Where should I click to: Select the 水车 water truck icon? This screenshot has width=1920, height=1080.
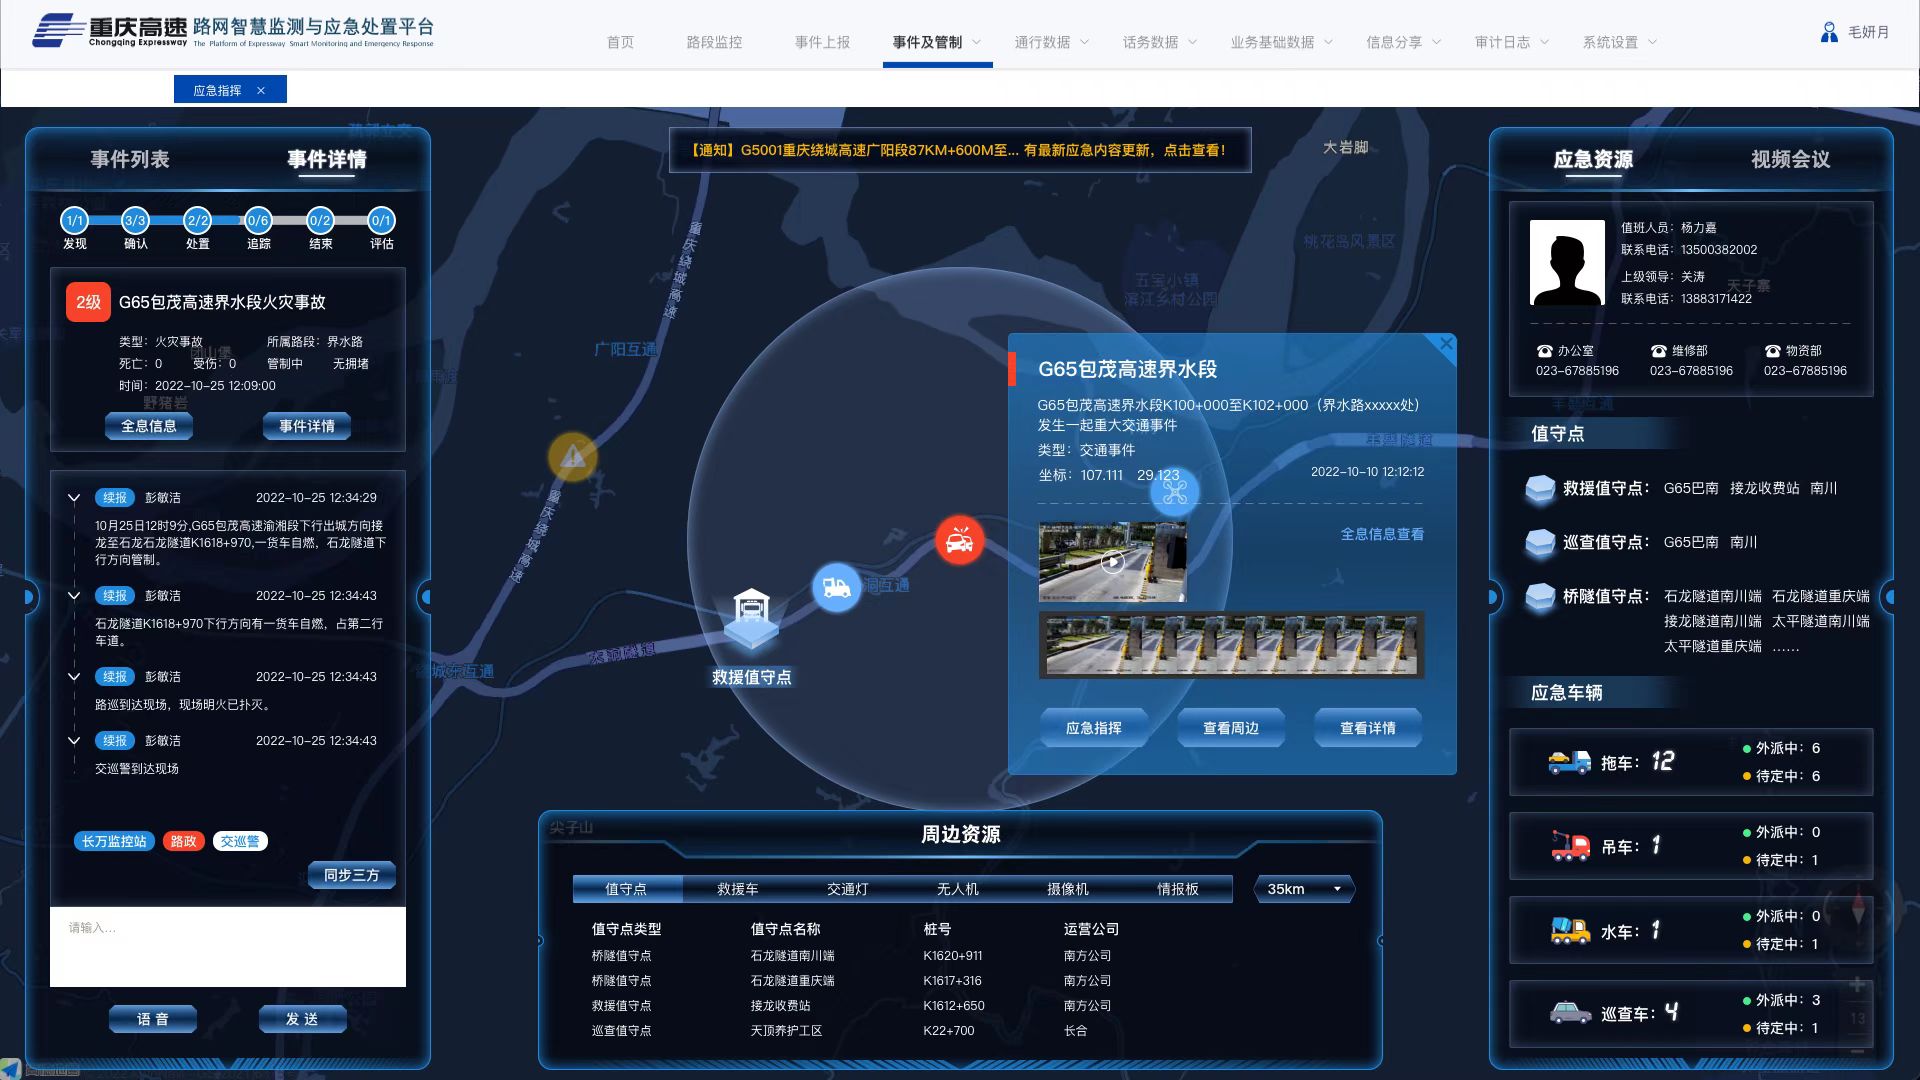1568,930
